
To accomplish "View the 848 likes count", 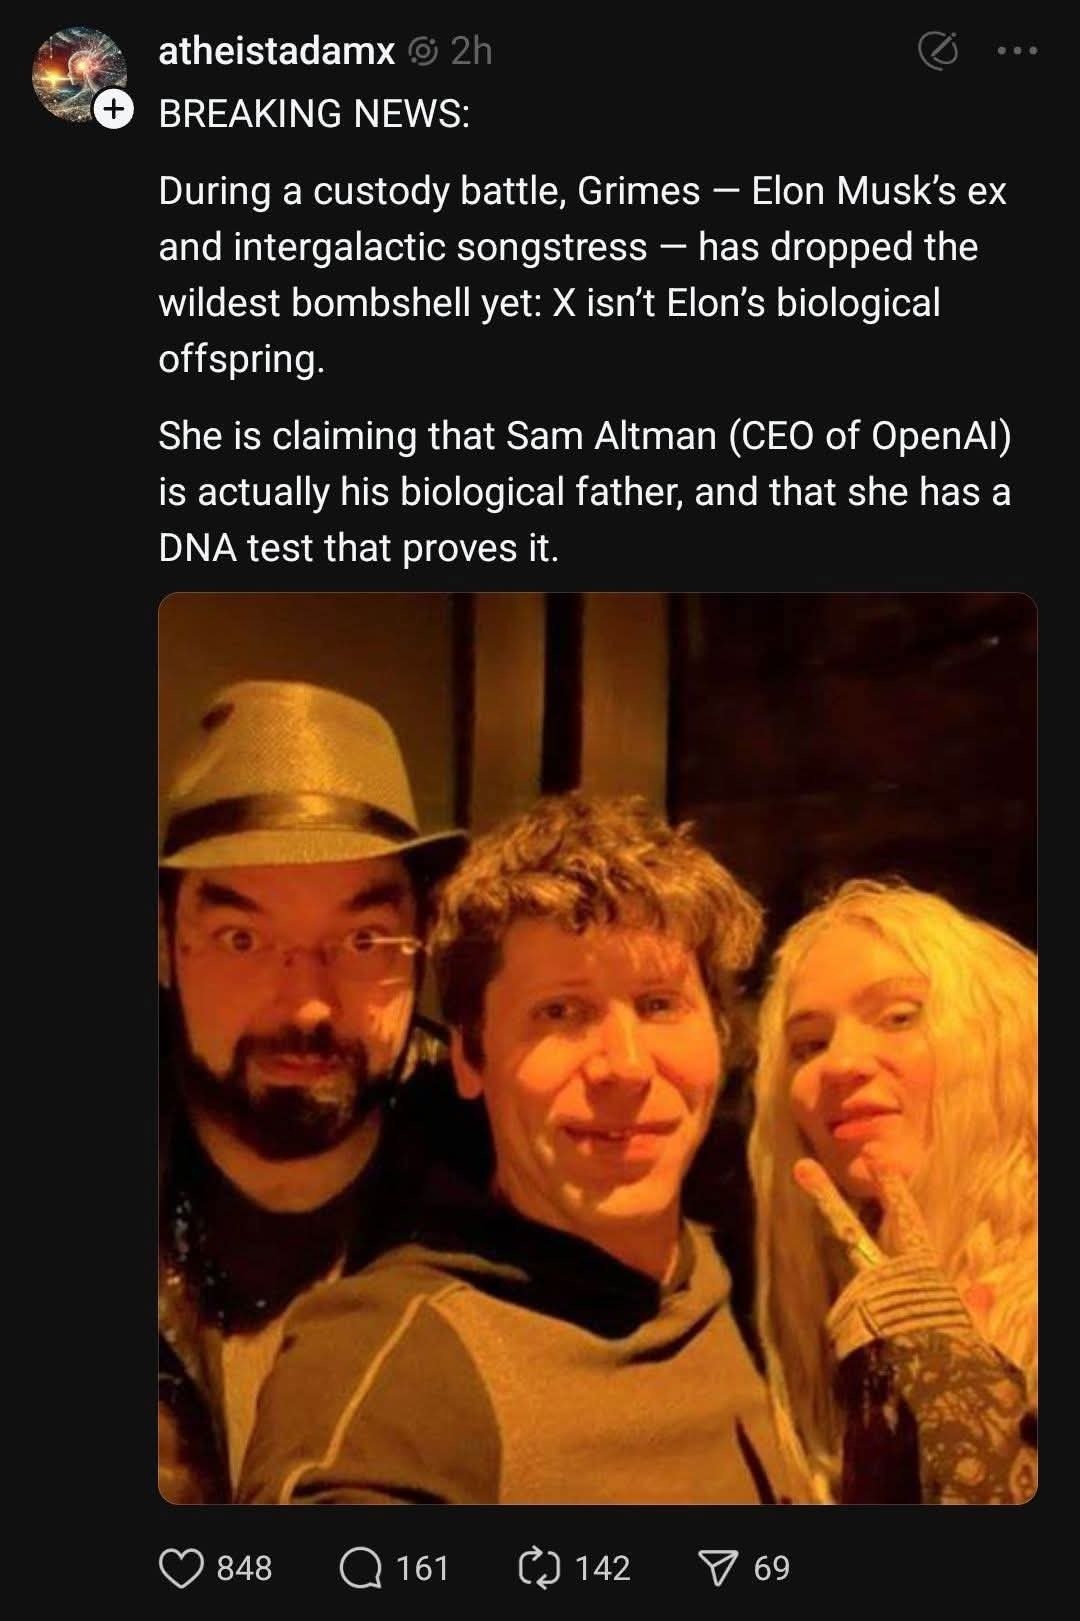I will coord(244,1567).
